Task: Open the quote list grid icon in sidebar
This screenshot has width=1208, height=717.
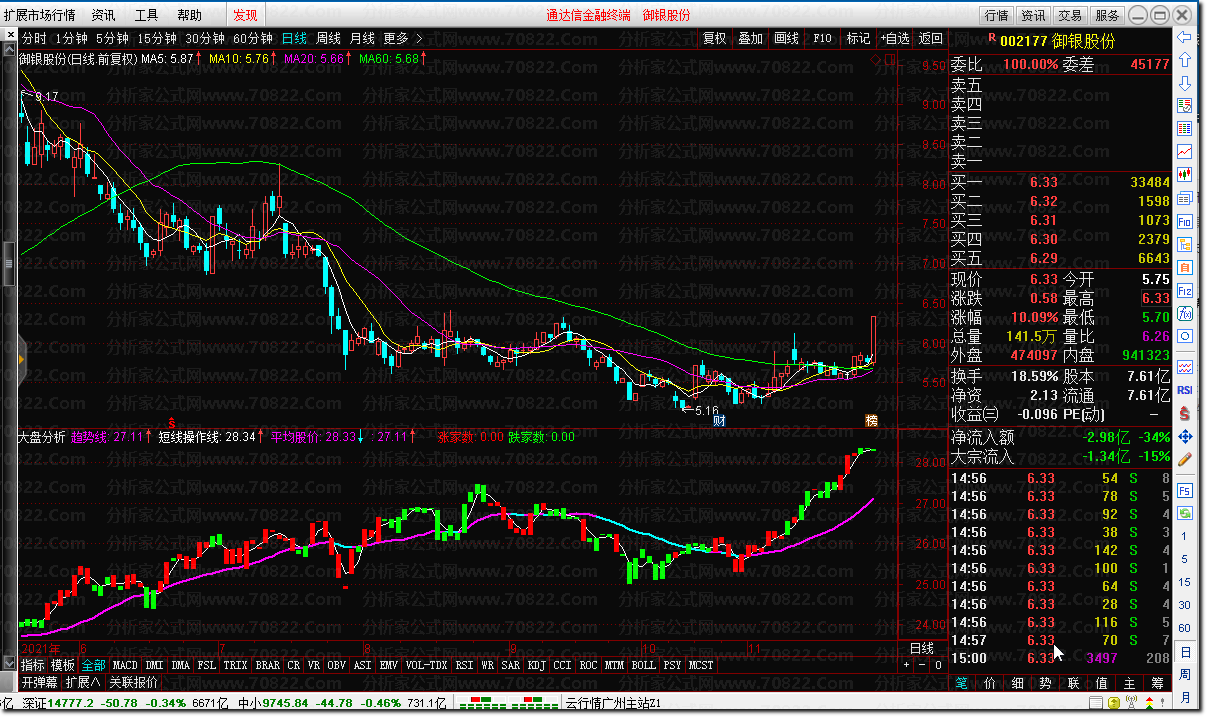Action: [1185, 129]
